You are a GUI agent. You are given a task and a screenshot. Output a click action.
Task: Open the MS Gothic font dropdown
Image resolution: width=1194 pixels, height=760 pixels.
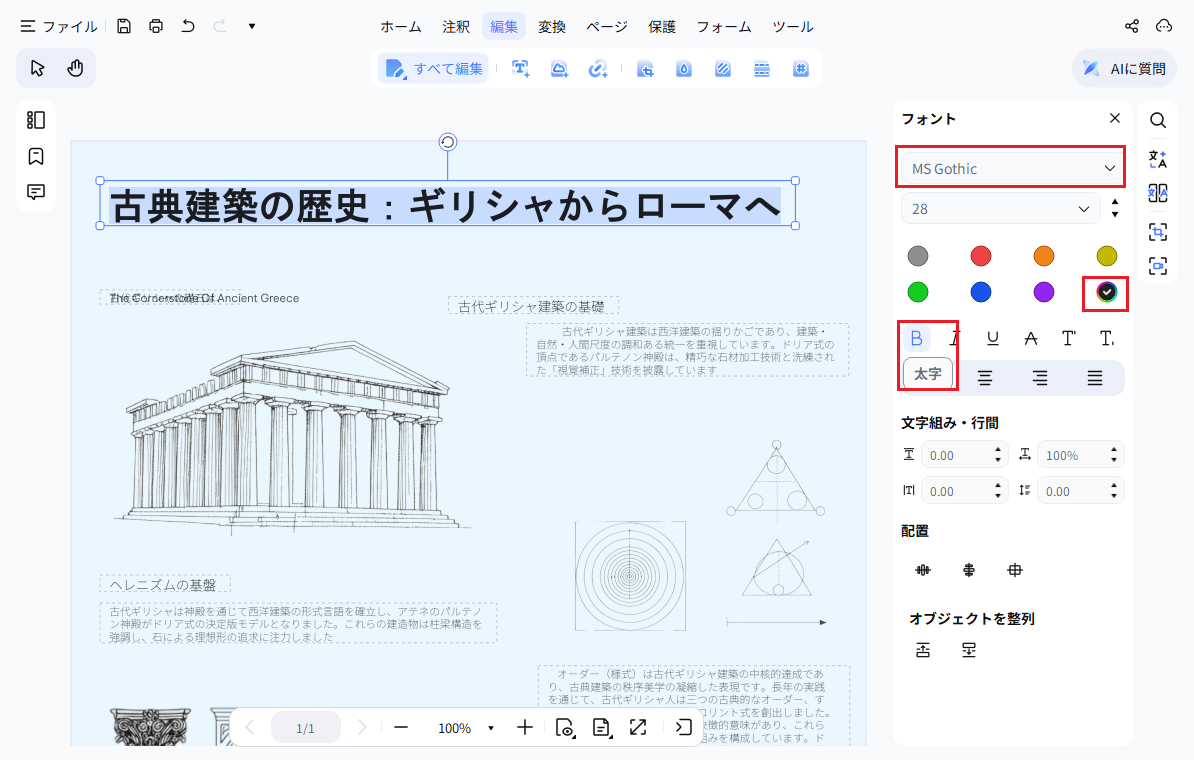(x=1012, y=168)
